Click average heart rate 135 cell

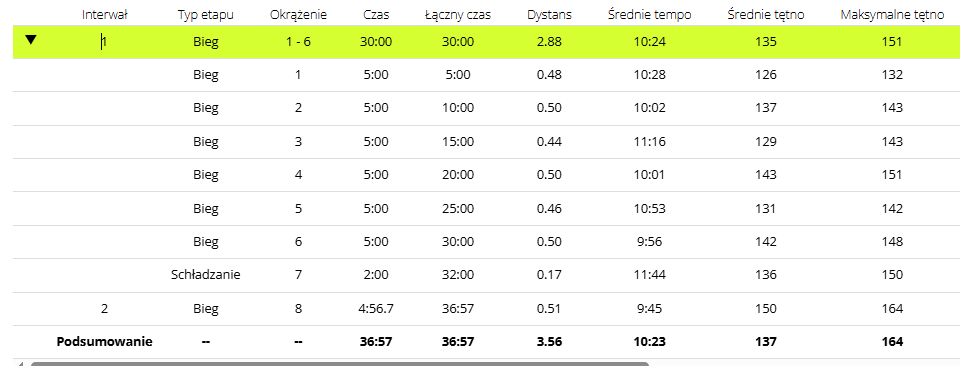766,42
